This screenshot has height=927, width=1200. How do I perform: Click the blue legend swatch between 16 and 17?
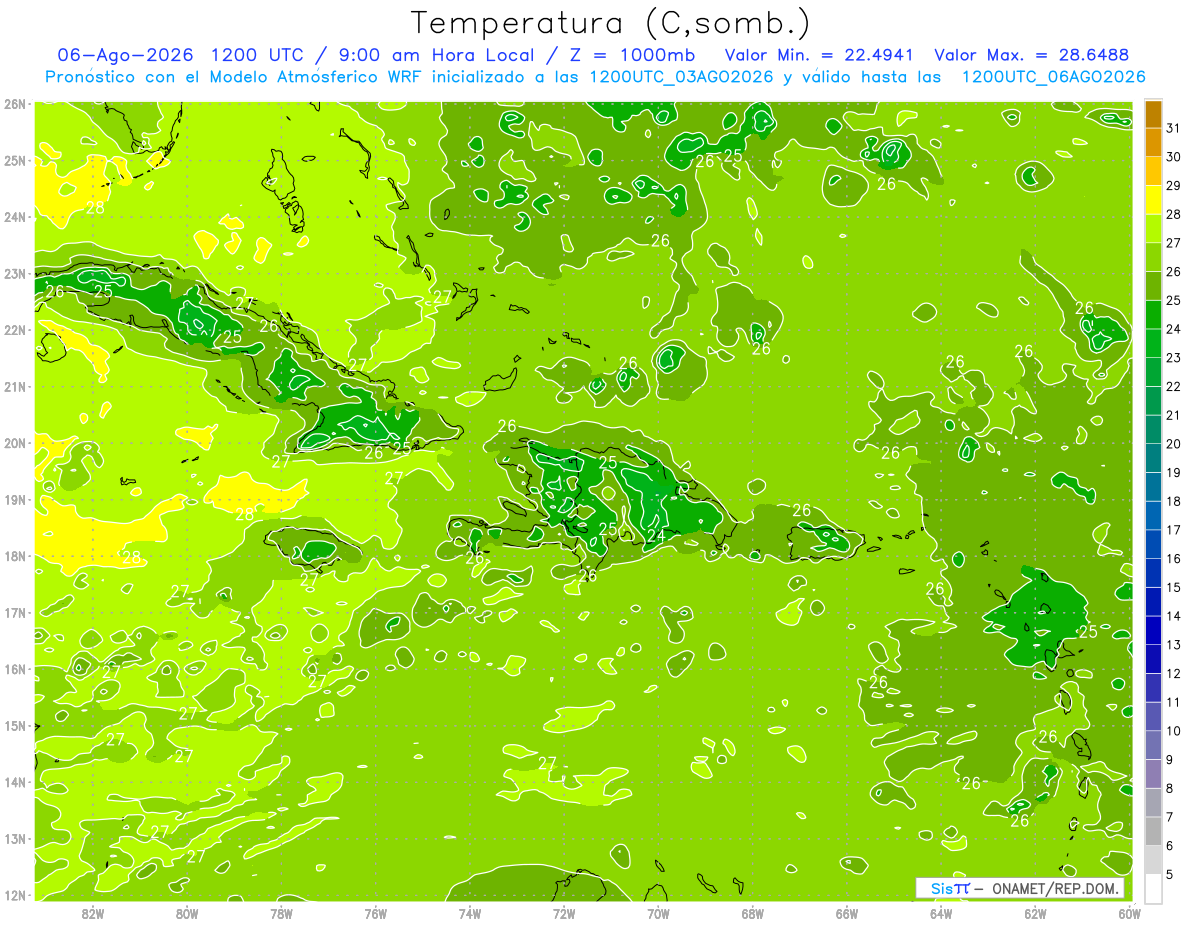(x=1153, y=544)
